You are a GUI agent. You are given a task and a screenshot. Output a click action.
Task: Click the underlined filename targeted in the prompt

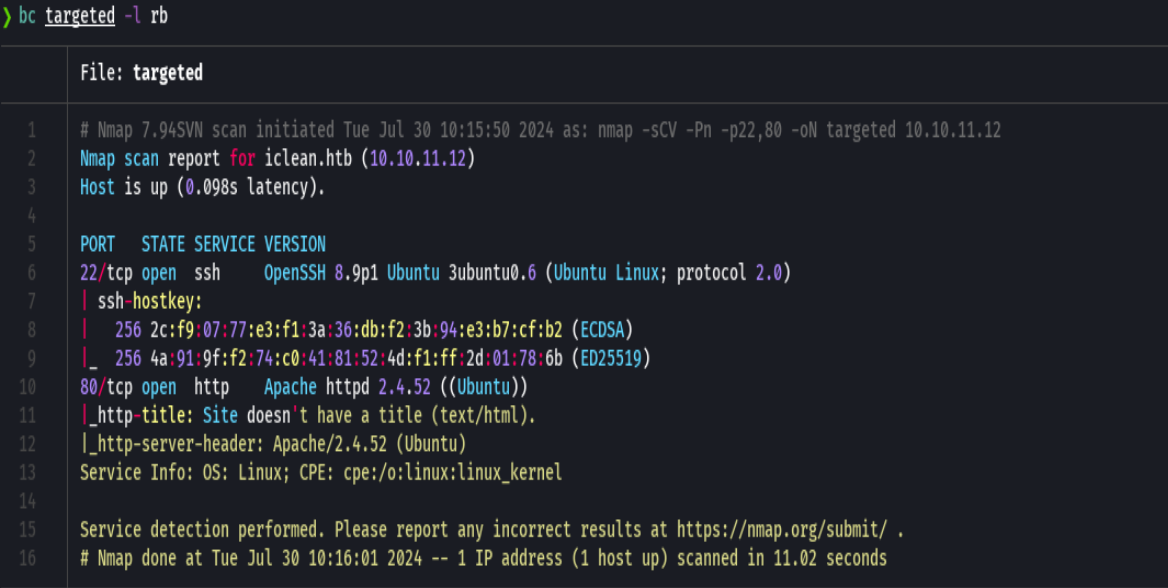pyautogui.click(x=80, y=16)
